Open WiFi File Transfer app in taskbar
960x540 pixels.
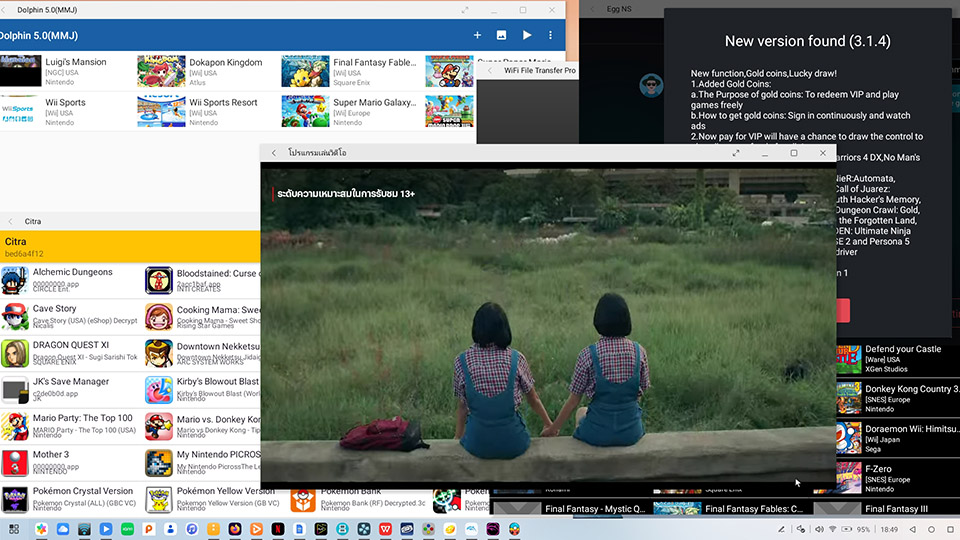(x=84, y=529)
